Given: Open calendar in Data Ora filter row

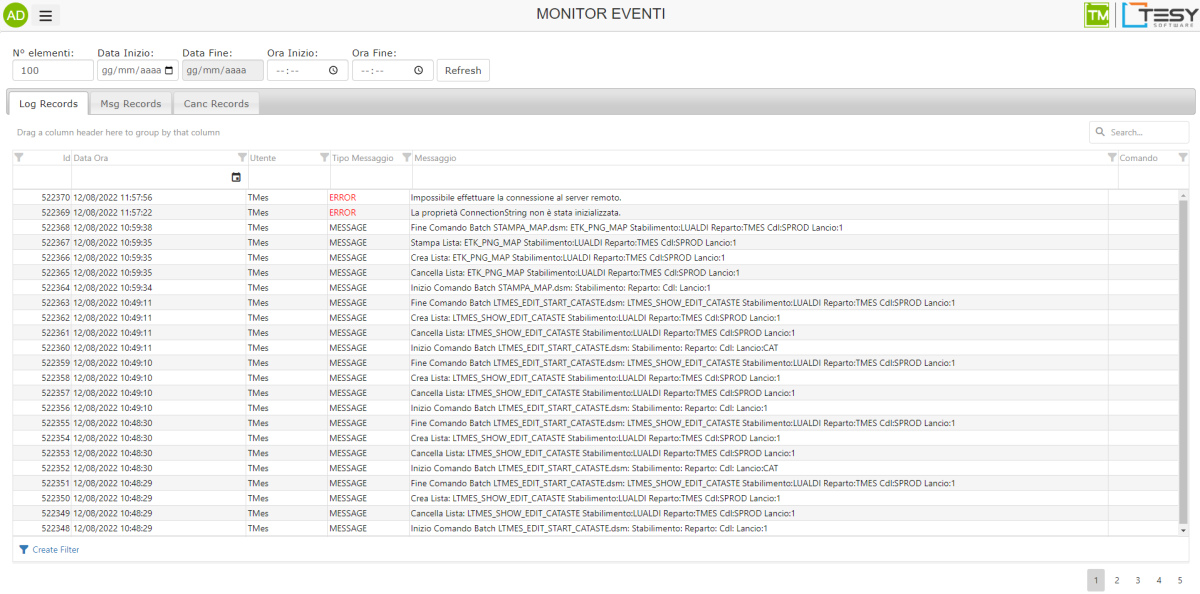Looking at the screenshot, I should [236, 177].
